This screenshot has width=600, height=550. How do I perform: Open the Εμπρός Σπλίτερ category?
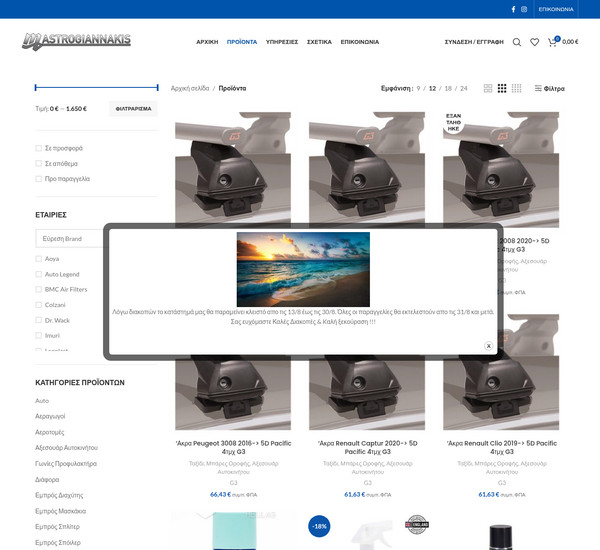click(57, 527)
